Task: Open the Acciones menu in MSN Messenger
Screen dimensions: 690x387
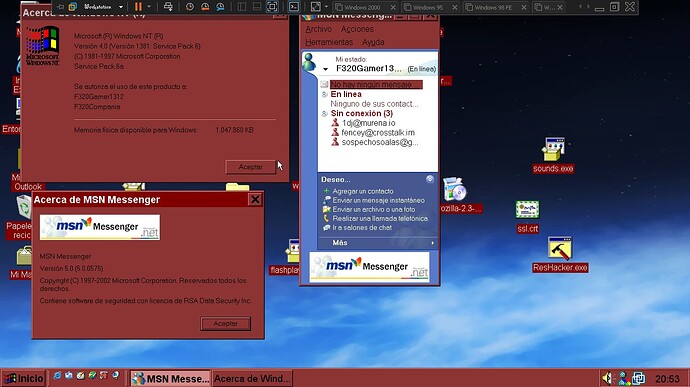Action: [357, 29]
